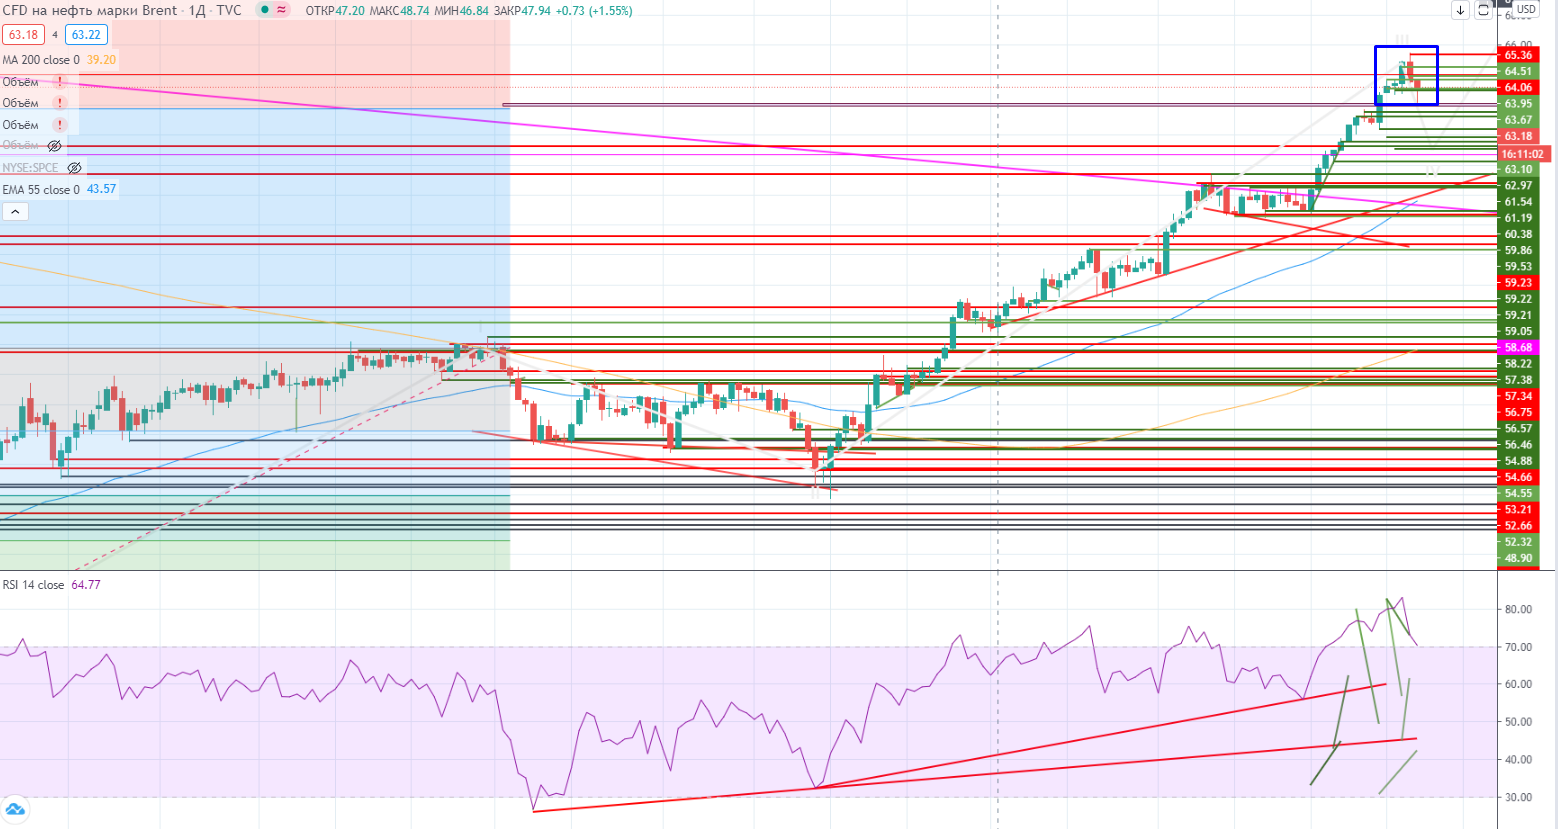Click the CFD Brent oil symbol title

click(90, 10)
